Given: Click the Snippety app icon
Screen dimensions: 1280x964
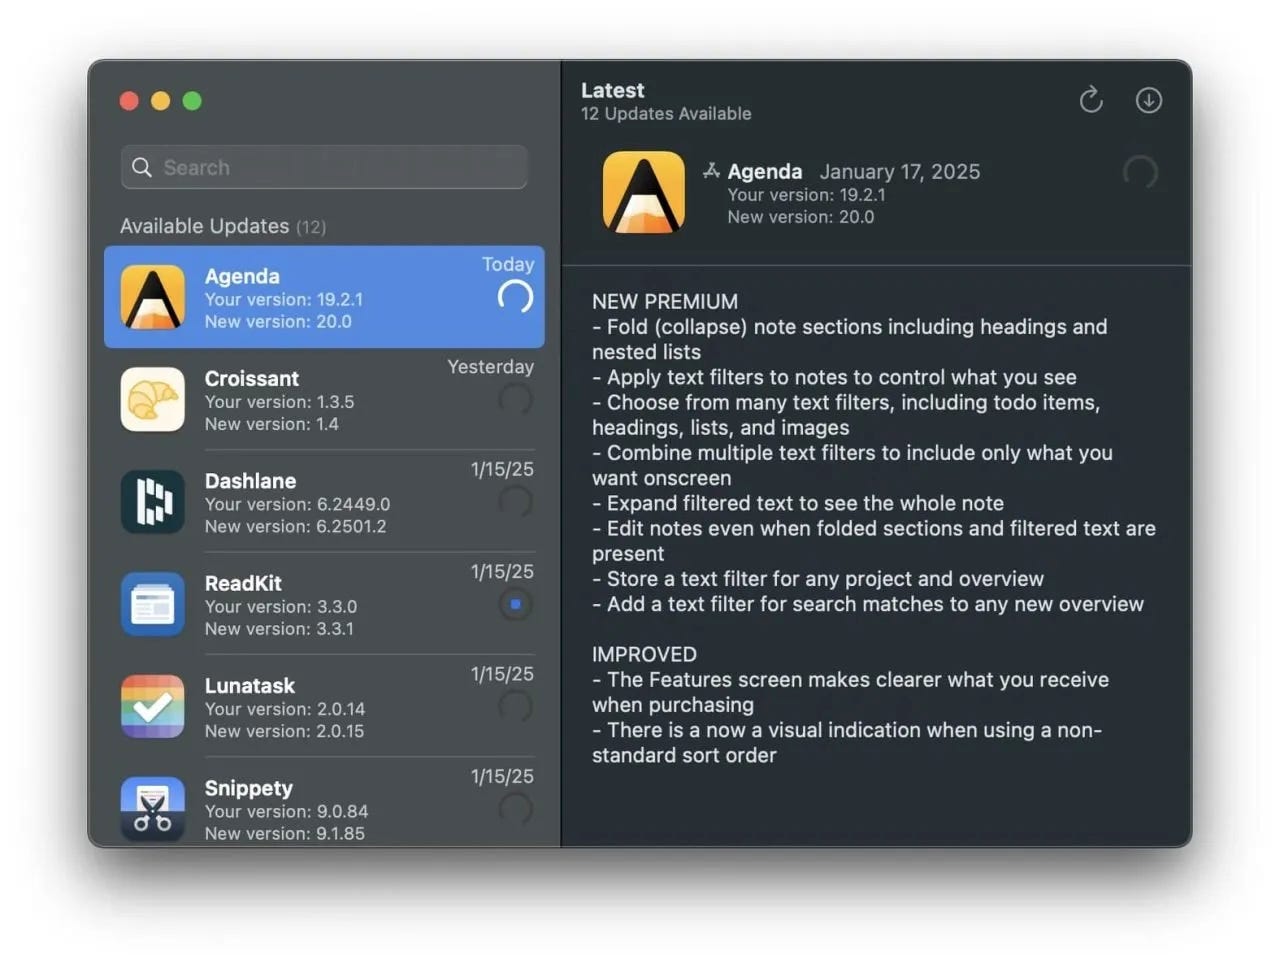Looking at the screenshot, I should 152,808.
